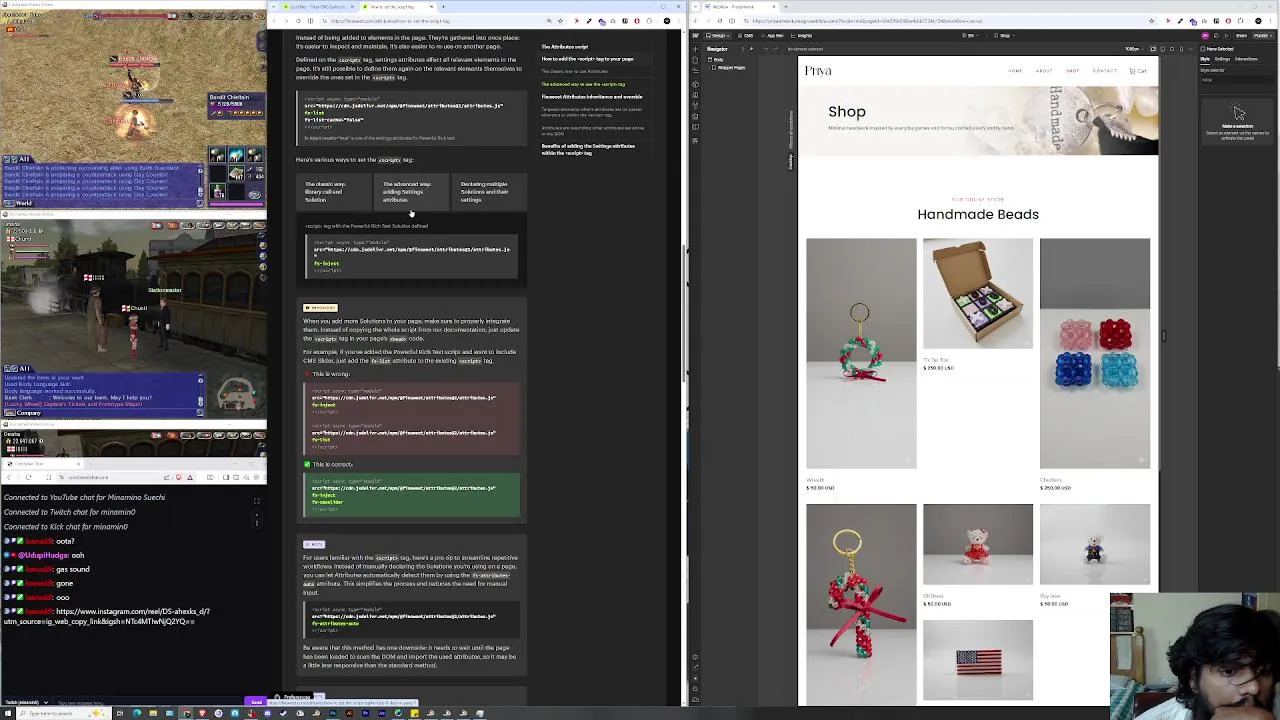Open 'The classic way to use Attributes' link
The image size is (1280, 720).
[x=575, y=72]
